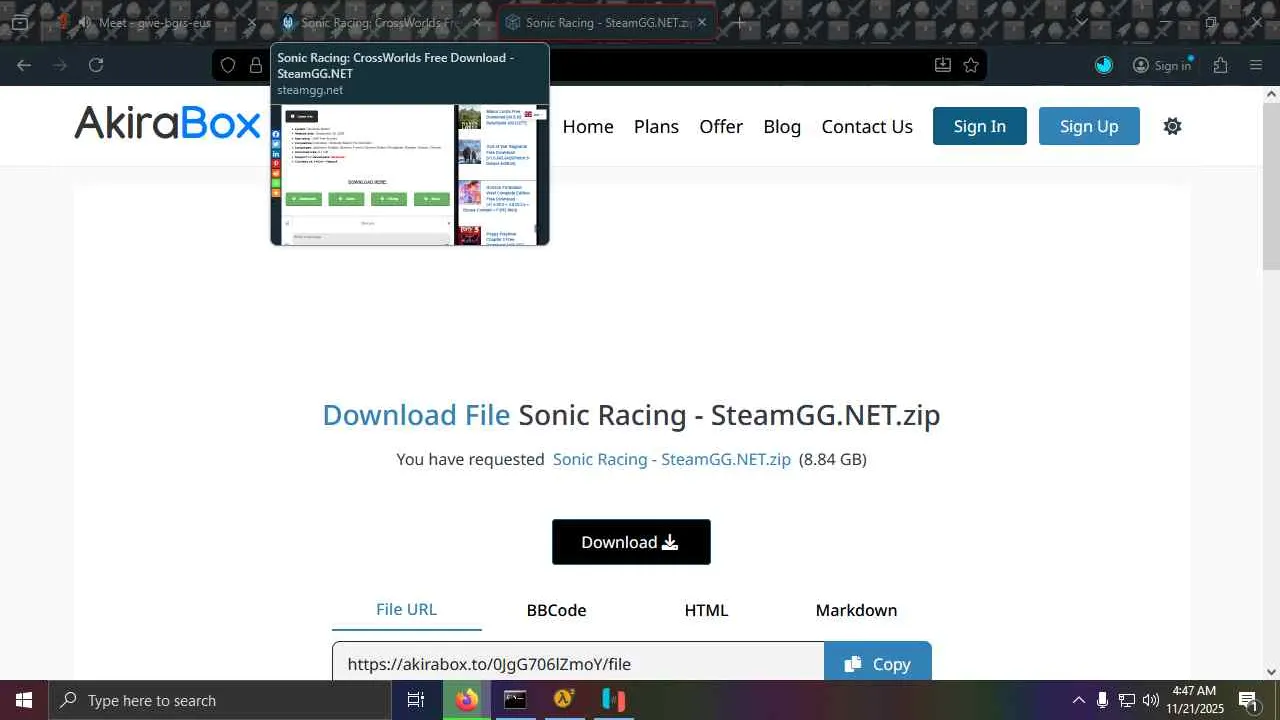The image size is (1280, 720).
Task: Open the address bar download/install icon
Action: [x=943, y=65]
